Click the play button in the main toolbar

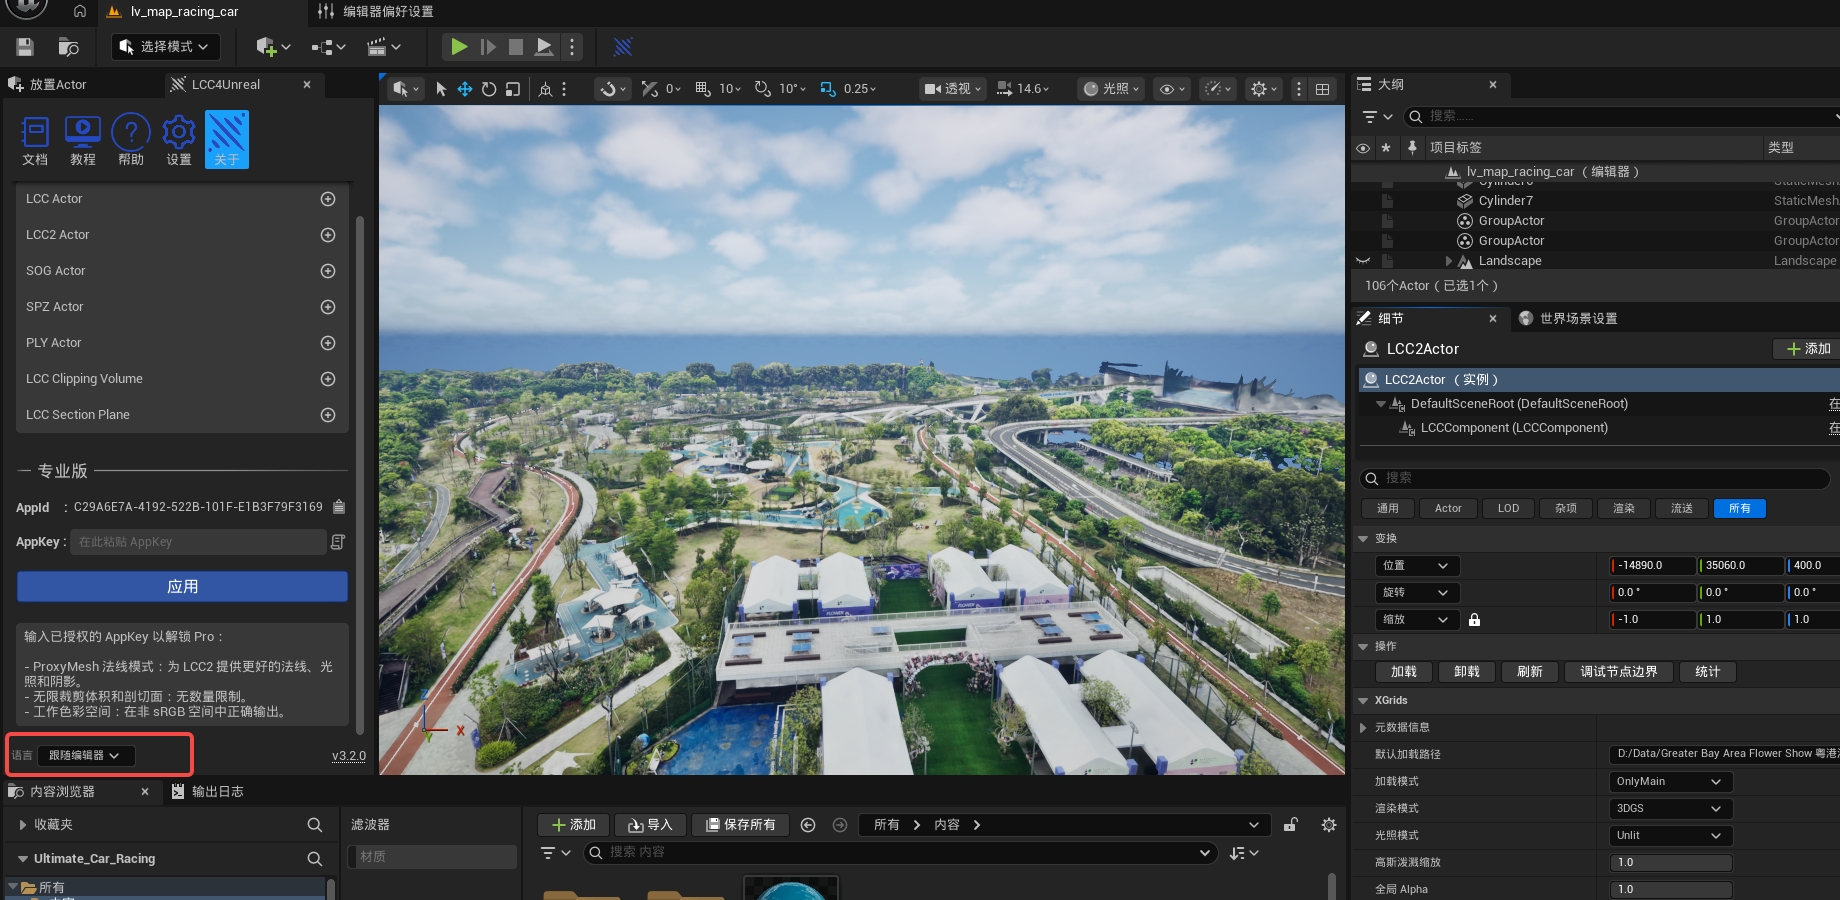coord(459,47)
